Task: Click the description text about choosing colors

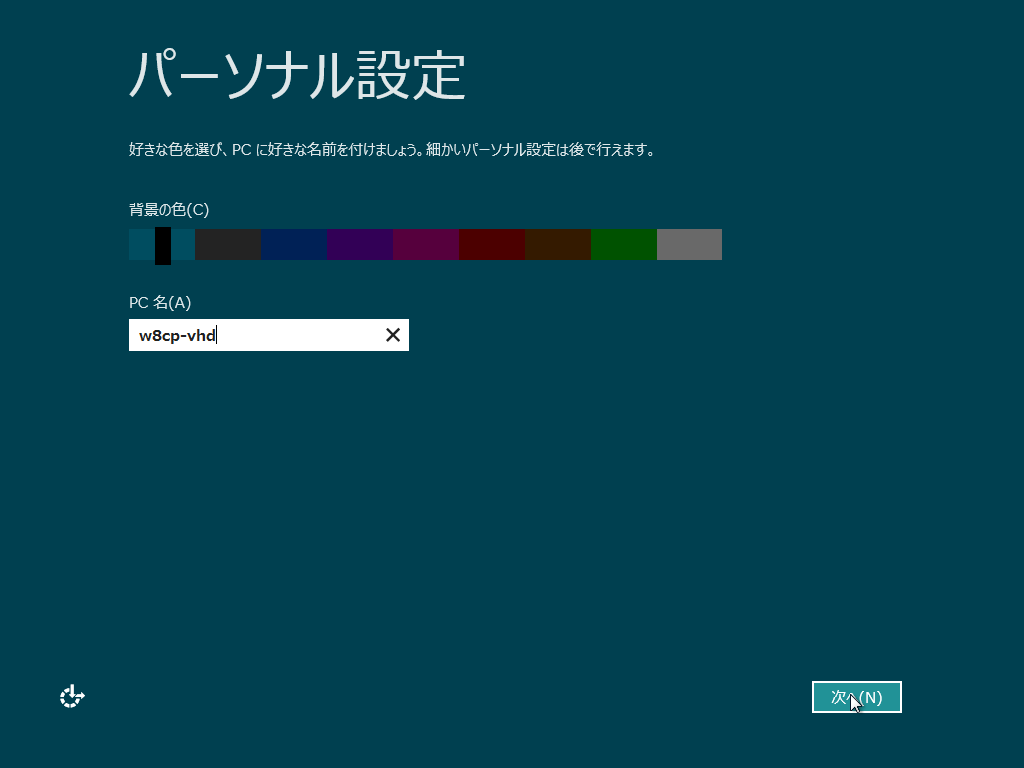Action: [x=392, y=150]
